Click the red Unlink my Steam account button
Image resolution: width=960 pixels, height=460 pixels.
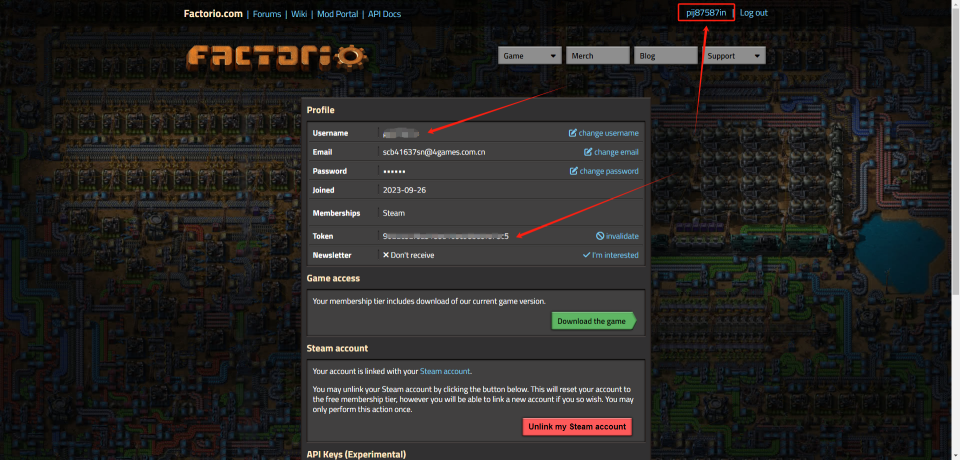[x=577, y=426]
